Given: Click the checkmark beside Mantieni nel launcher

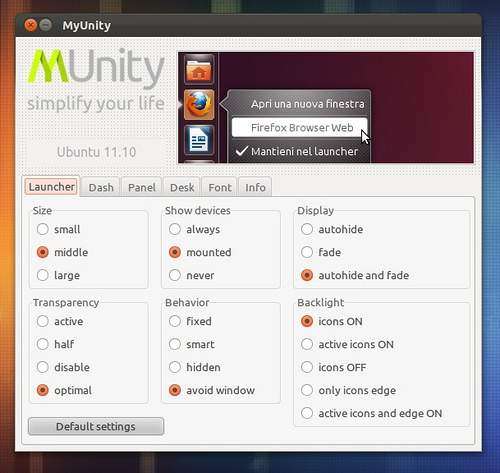Looking at the screenshot, I should pyautogui.click(x=241, y=151).
